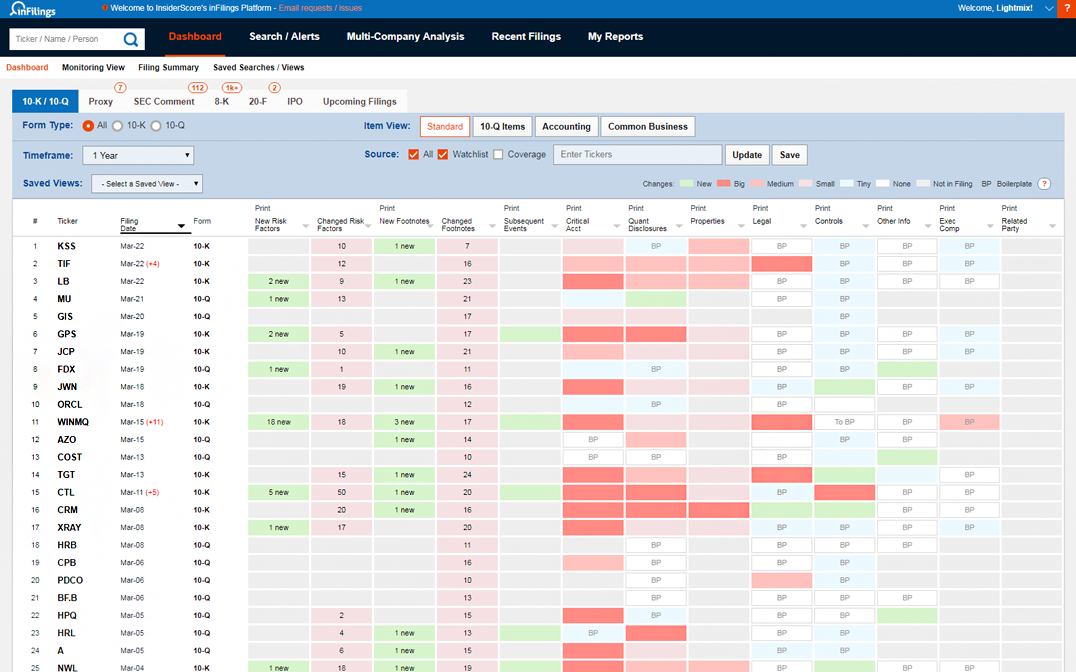Click the 3 new footnotes cell for WINMQ

tap(404, 422)
